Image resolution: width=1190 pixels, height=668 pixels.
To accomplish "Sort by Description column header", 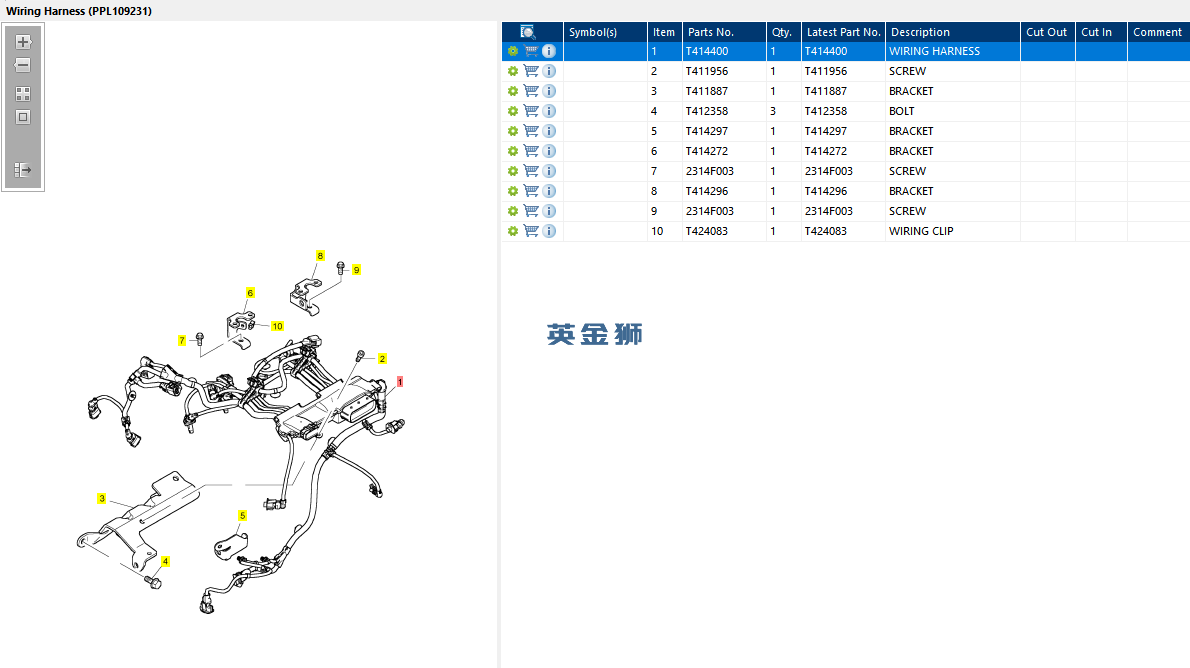I will [952, 32].
